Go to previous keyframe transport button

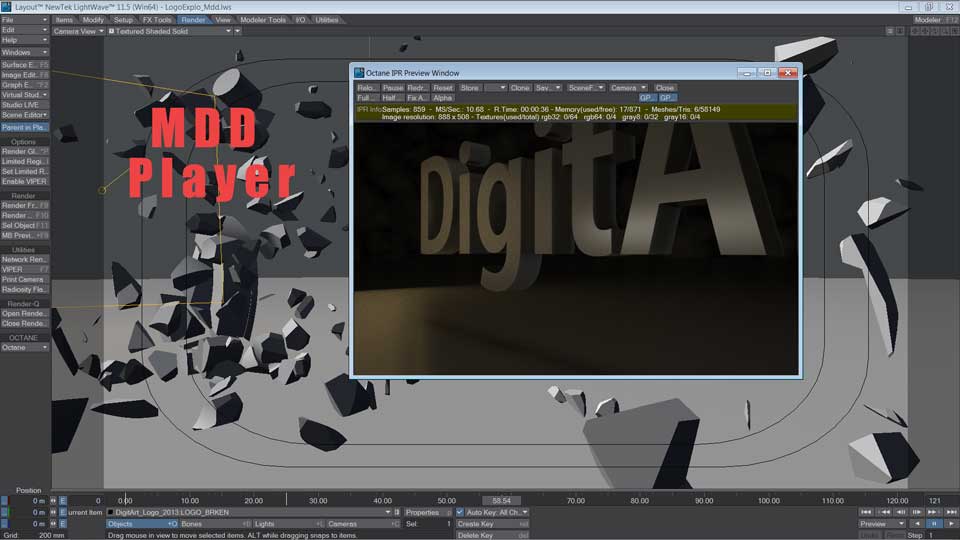[x=883, y=512]
